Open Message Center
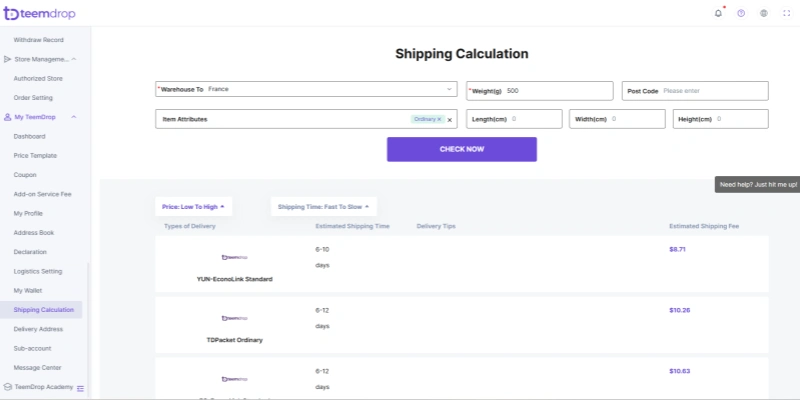Image resolution: width=800 pixels, height=400 pixels. pyautogui.click(x=37, y=367)
